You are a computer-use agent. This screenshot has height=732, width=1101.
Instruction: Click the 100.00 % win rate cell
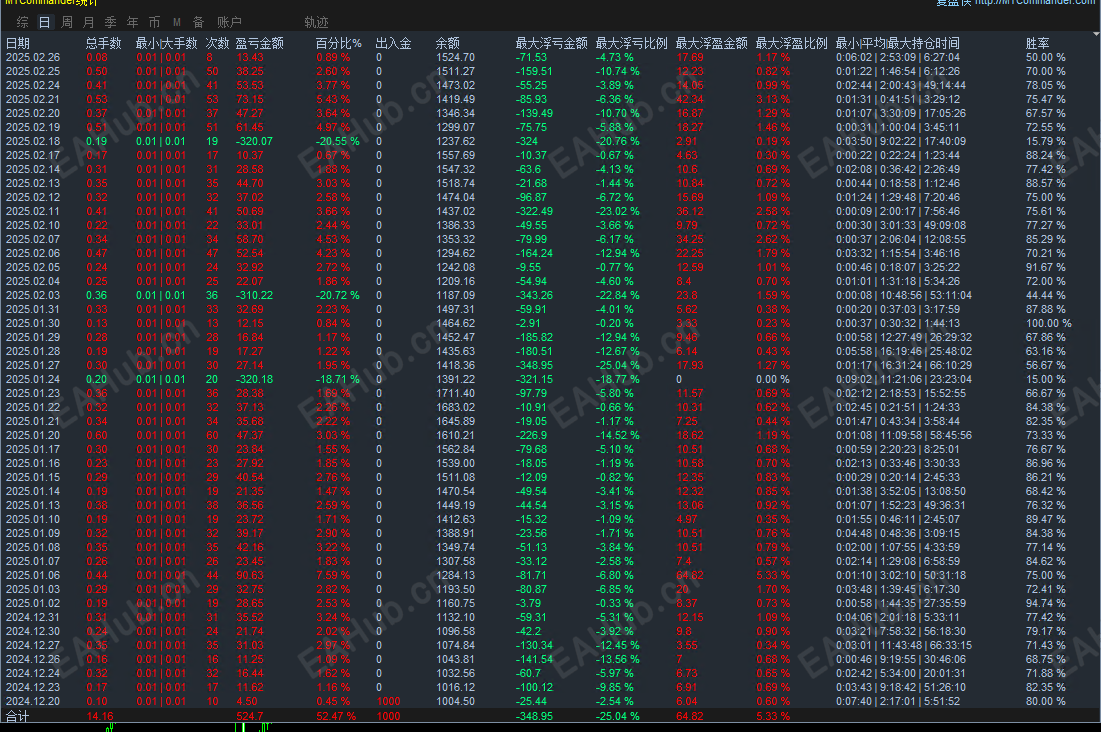pyautogui.click(x=1049, y=323)
